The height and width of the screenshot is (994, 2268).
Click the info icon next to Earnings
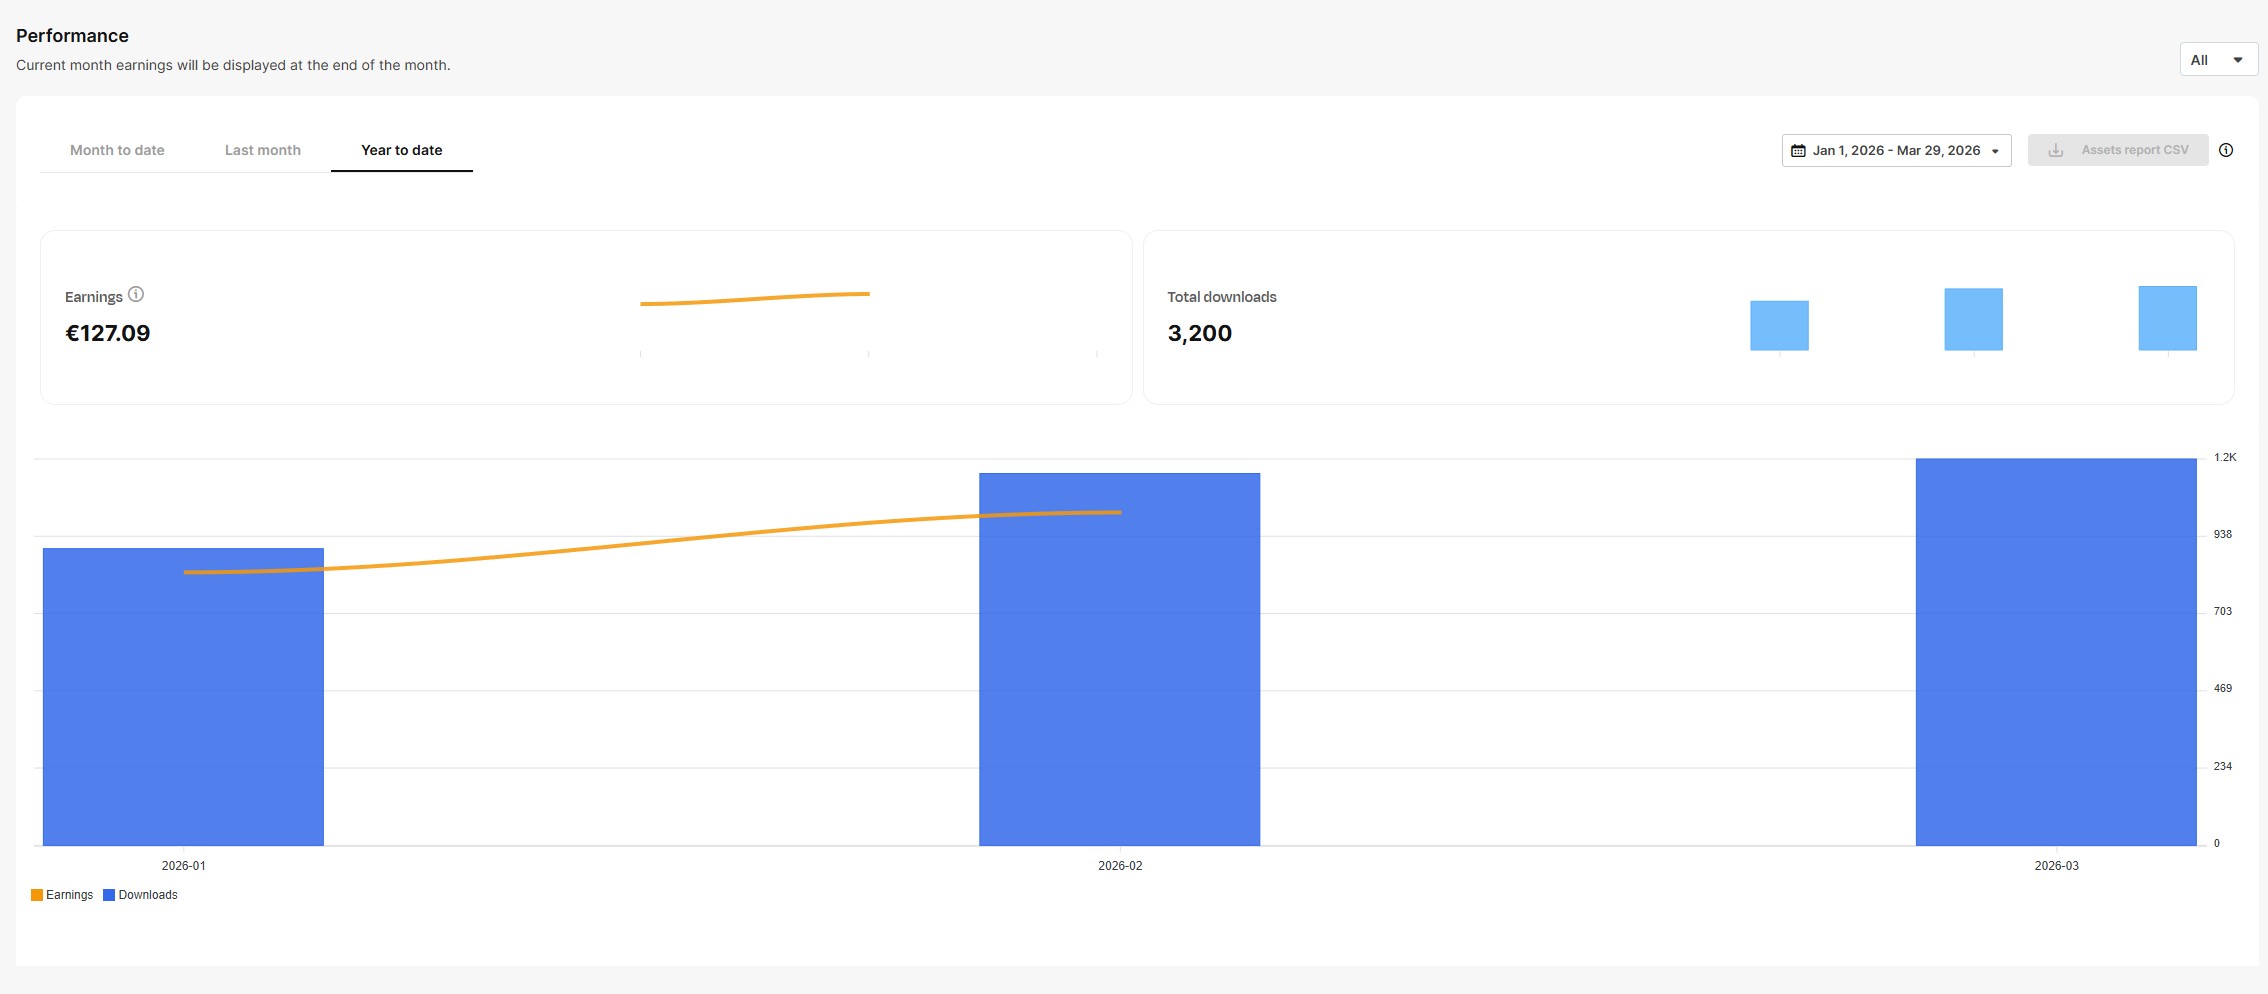point(137,295)
